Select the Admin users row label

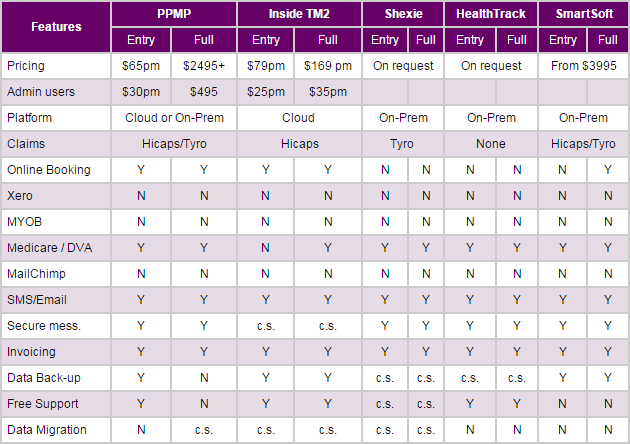point(56,92)
